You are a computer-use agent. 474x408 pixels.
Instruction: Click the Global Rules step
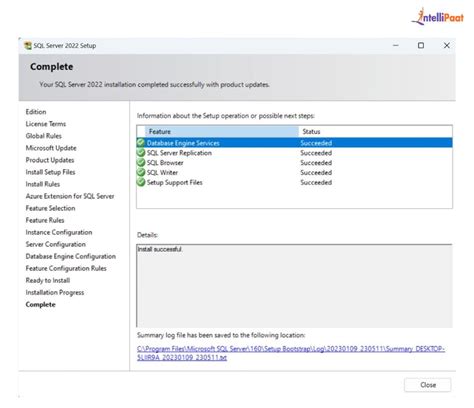click(x=44, y=136)
